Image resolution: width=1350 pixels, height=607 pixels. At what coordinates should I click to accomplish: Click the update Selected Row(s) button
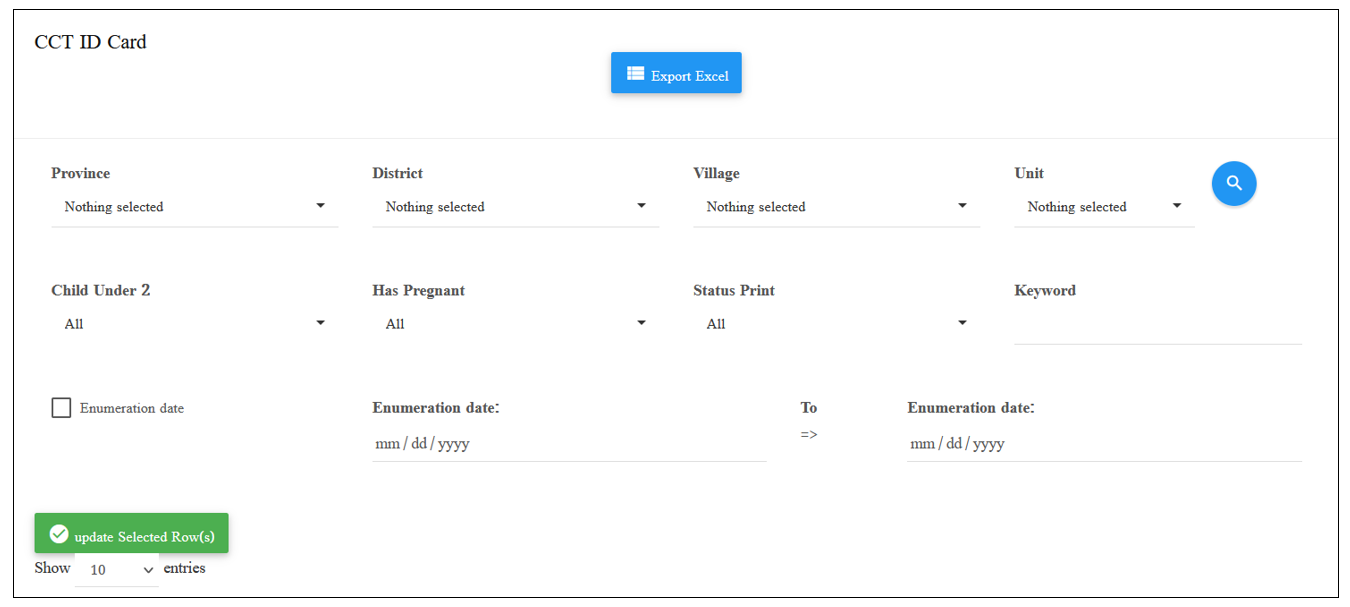[132, 533]
